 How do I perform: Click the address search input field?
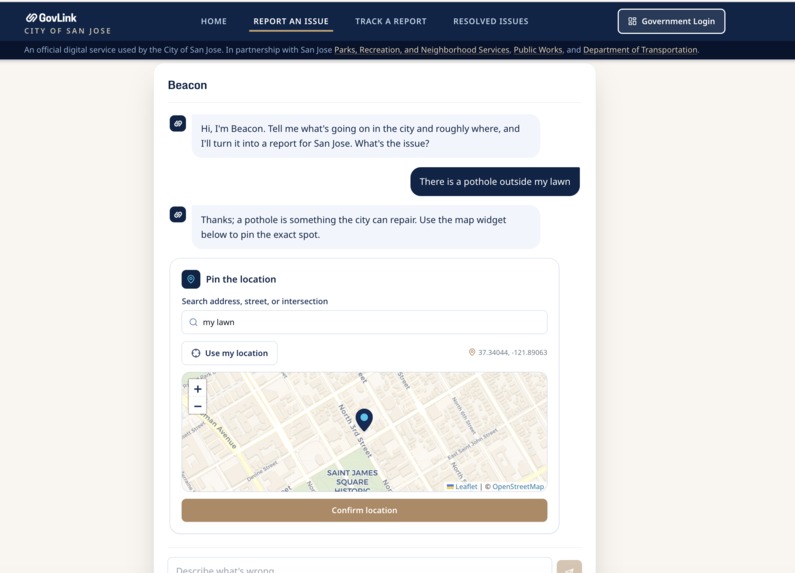tap(364, 322)
